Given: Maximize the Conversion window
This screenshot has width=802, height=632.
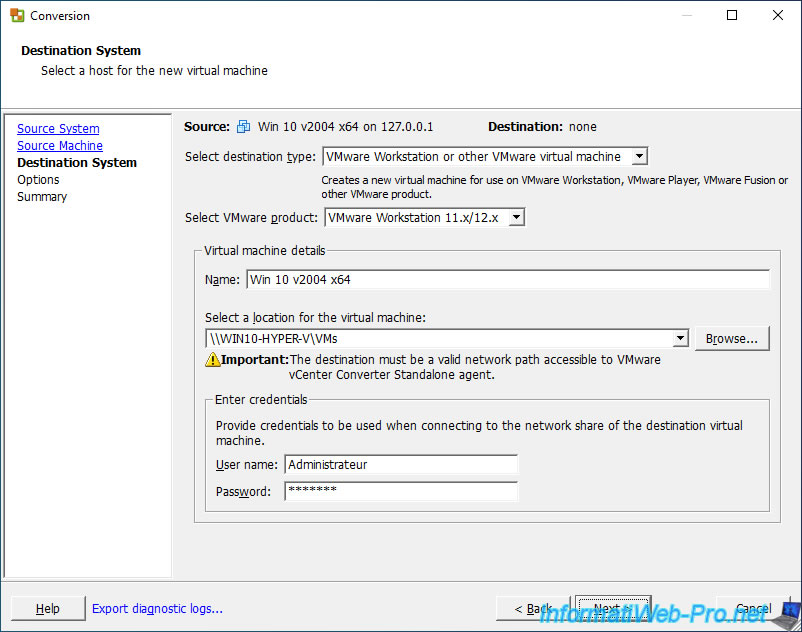Looking at the screenshot, I should point(732,15).
